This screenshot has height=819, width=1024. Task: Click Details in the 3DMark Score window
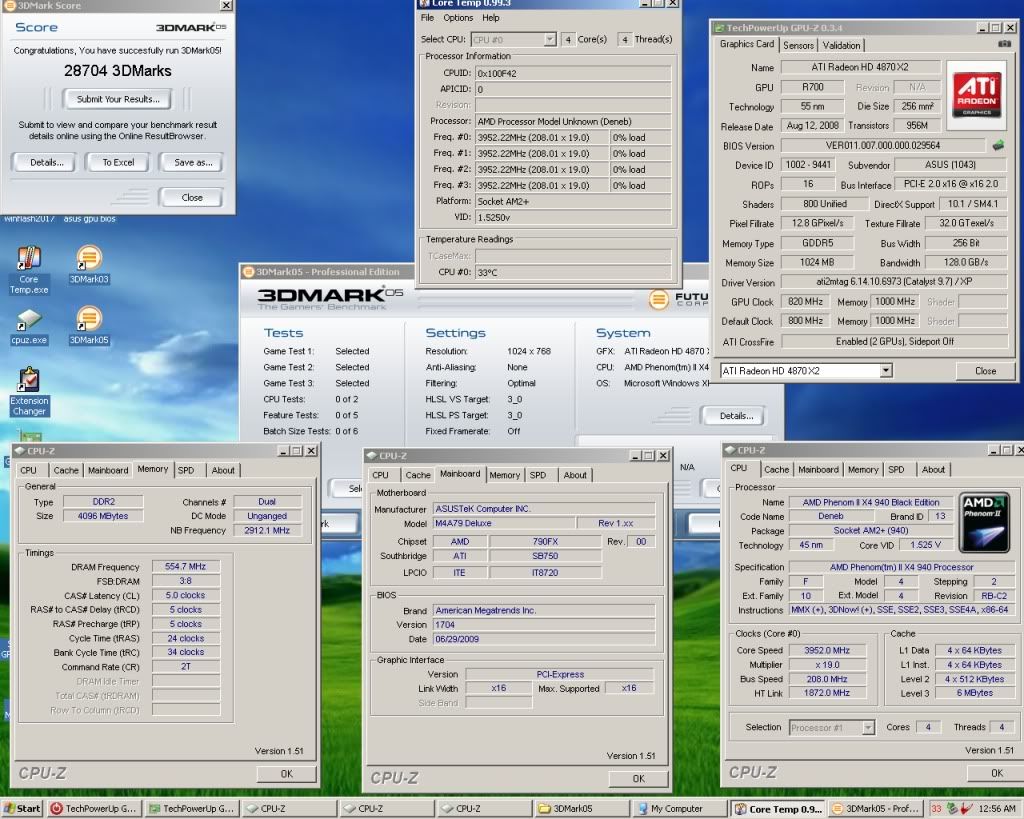(46, 163)
